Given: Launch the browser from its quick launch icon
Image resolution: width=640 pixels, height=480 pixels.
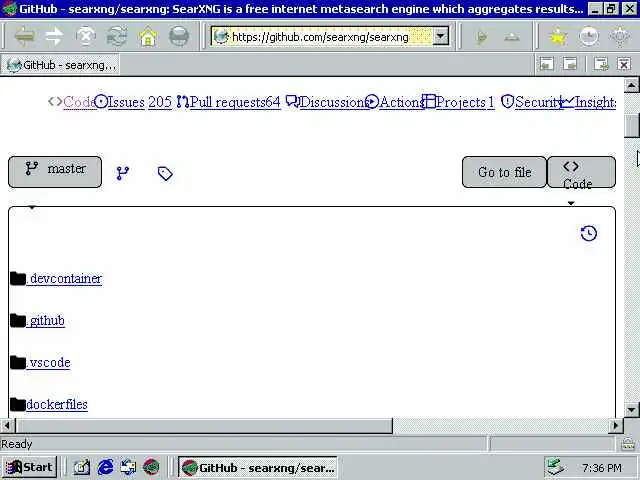Looking at the screenshot, I should [151, 467].
